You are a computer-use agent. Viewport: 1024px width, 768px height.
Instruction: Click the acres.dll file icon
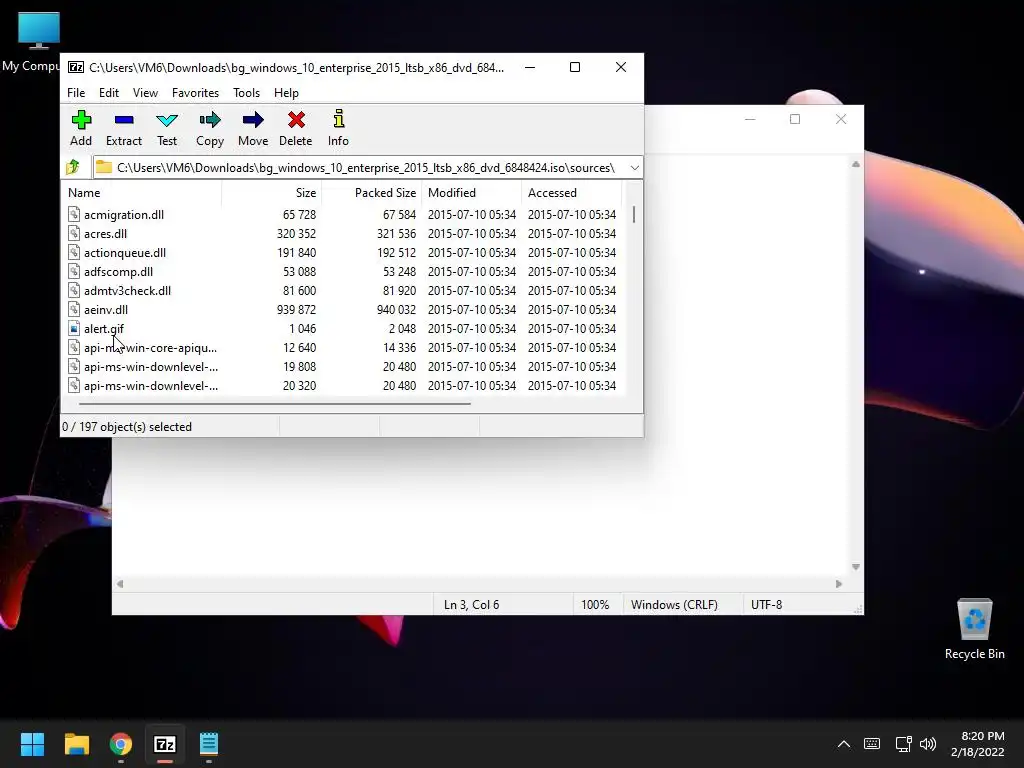[74, 233]
